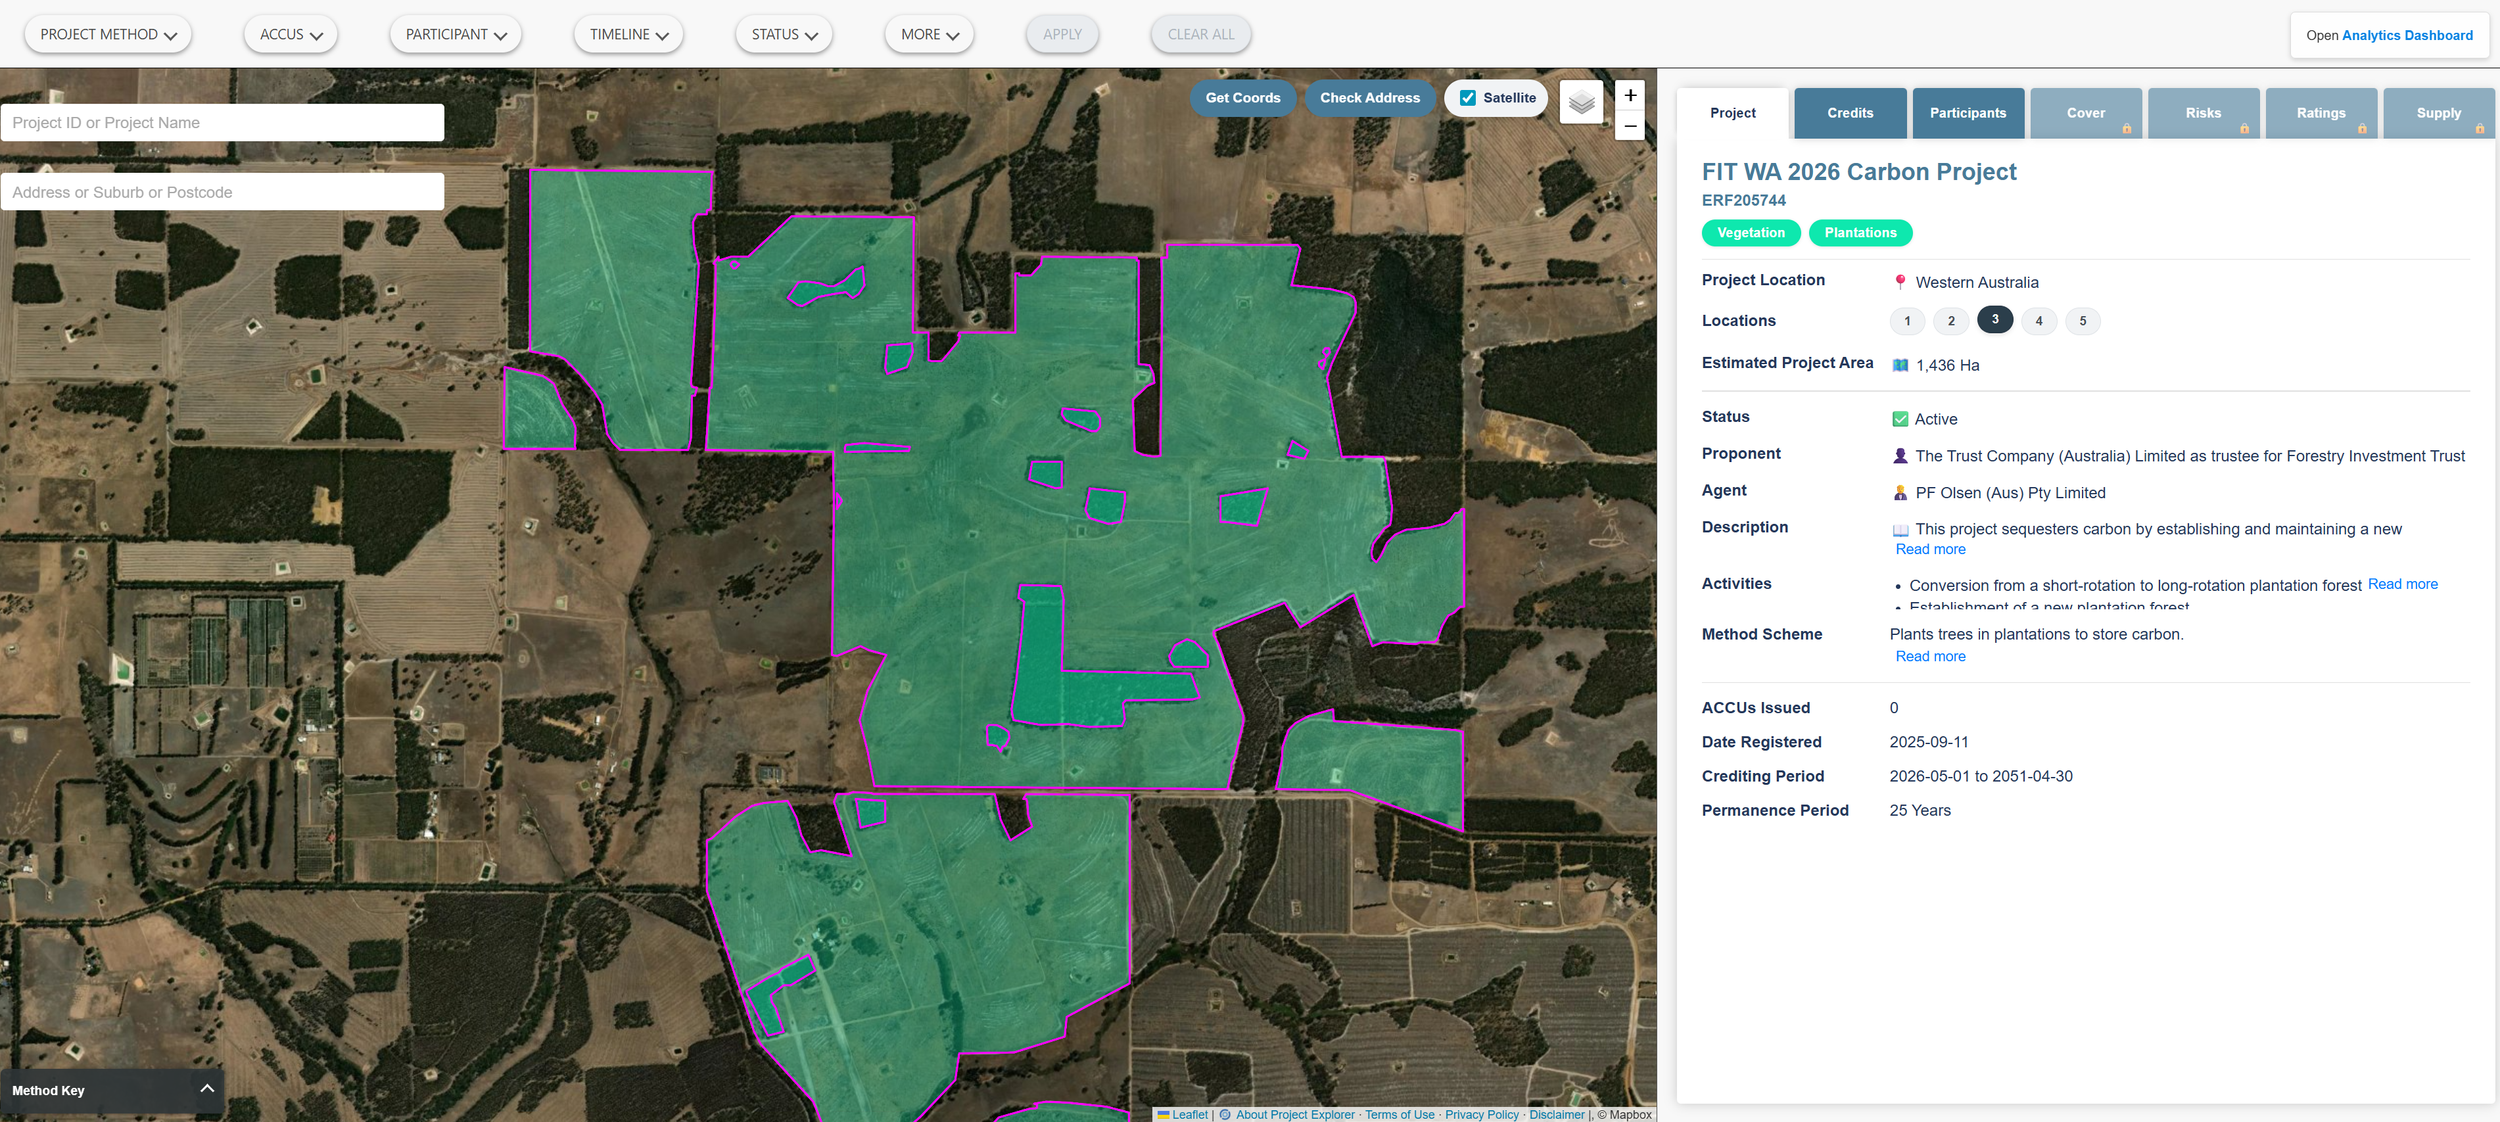Zoom in with the plus button
The width and height of the screenshot is (2500, 1122).
click(x=1630, y=95)
